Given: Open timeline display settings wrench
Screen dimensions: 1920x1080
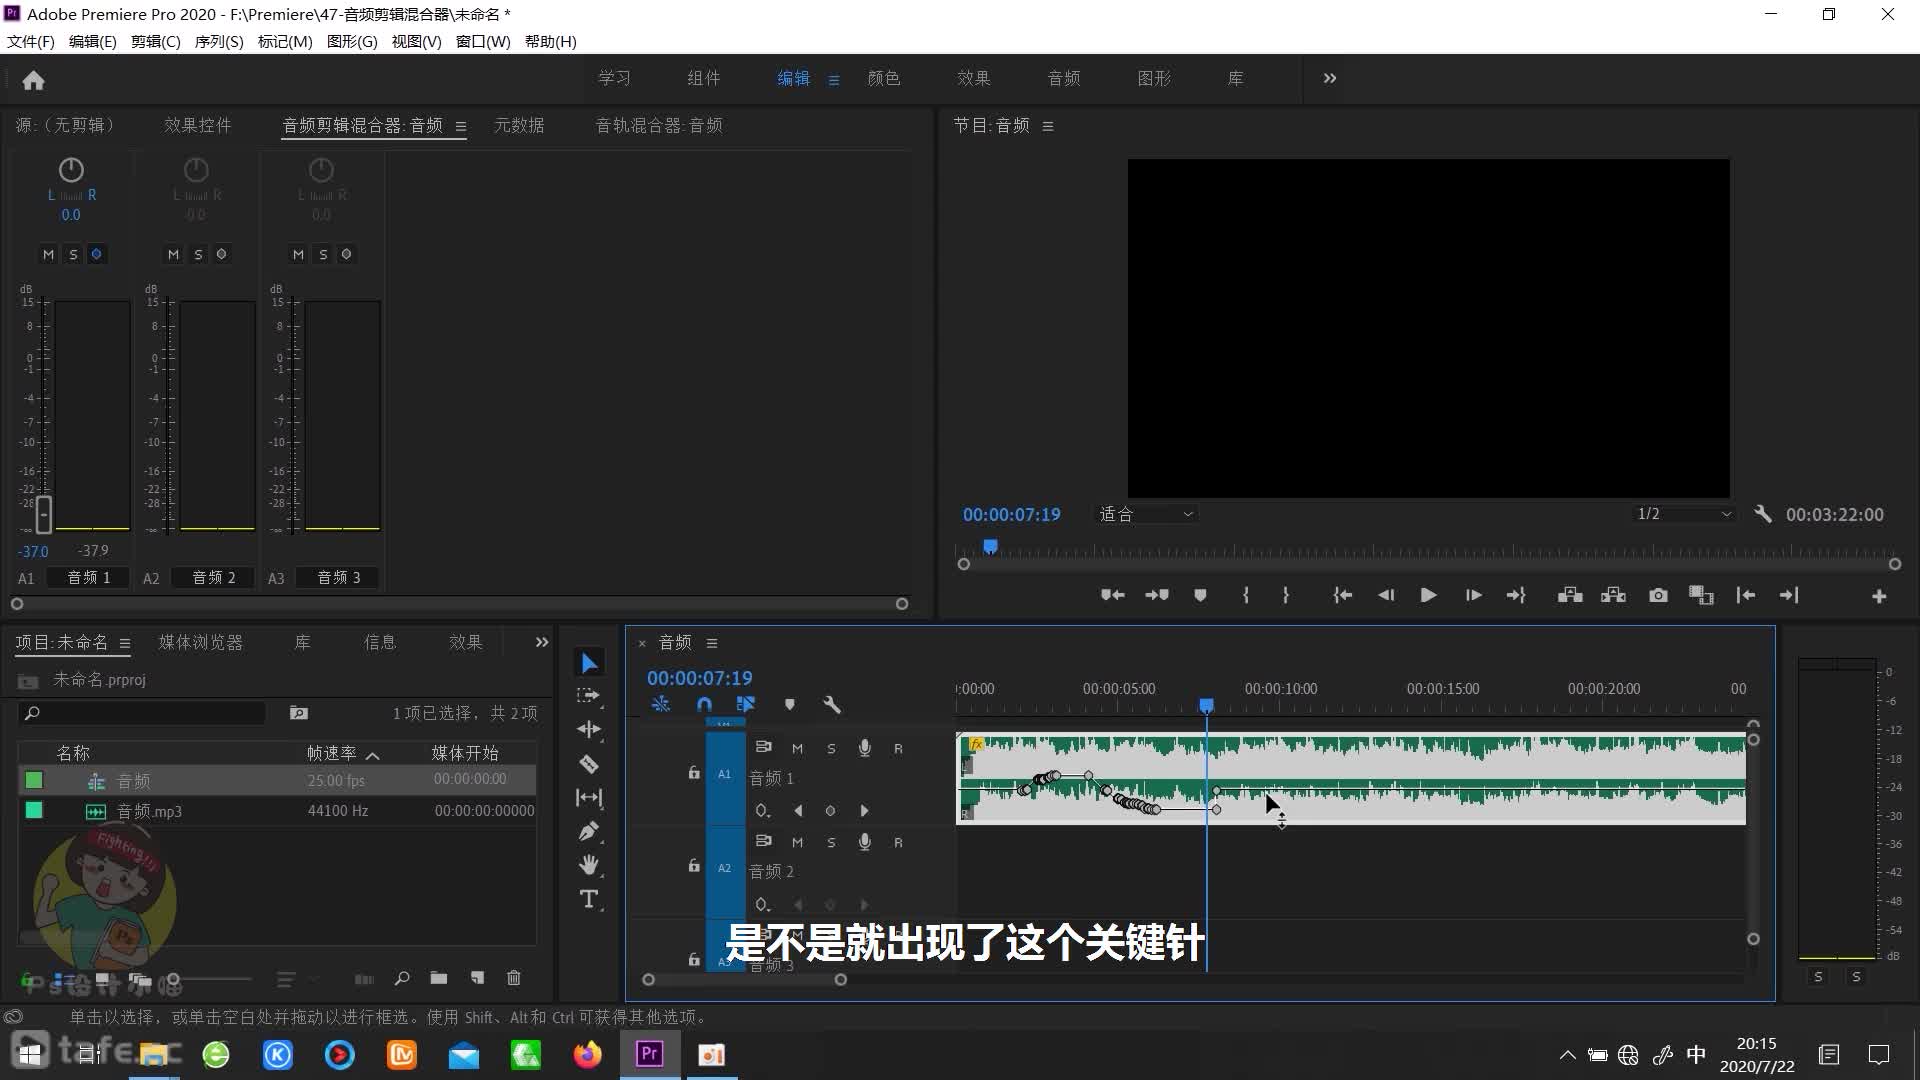Looking at the screenshot, I should tap(831, 705).
